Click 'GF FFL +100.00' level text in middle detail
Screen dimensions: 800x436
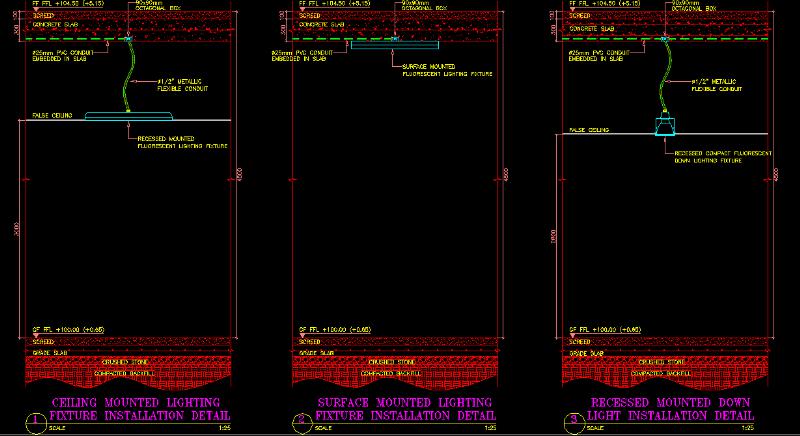(x=334, y=329)
